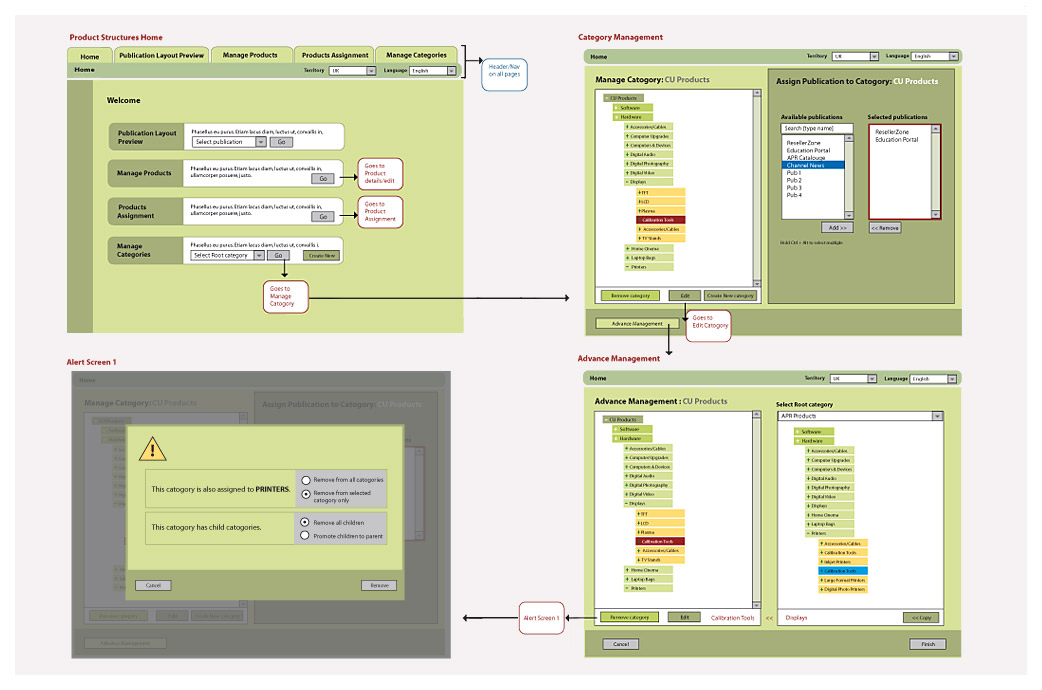Click Remove category in Advance Management
Image resolution: width=1042 pixels, height=690 pixels.
[629, 617]
